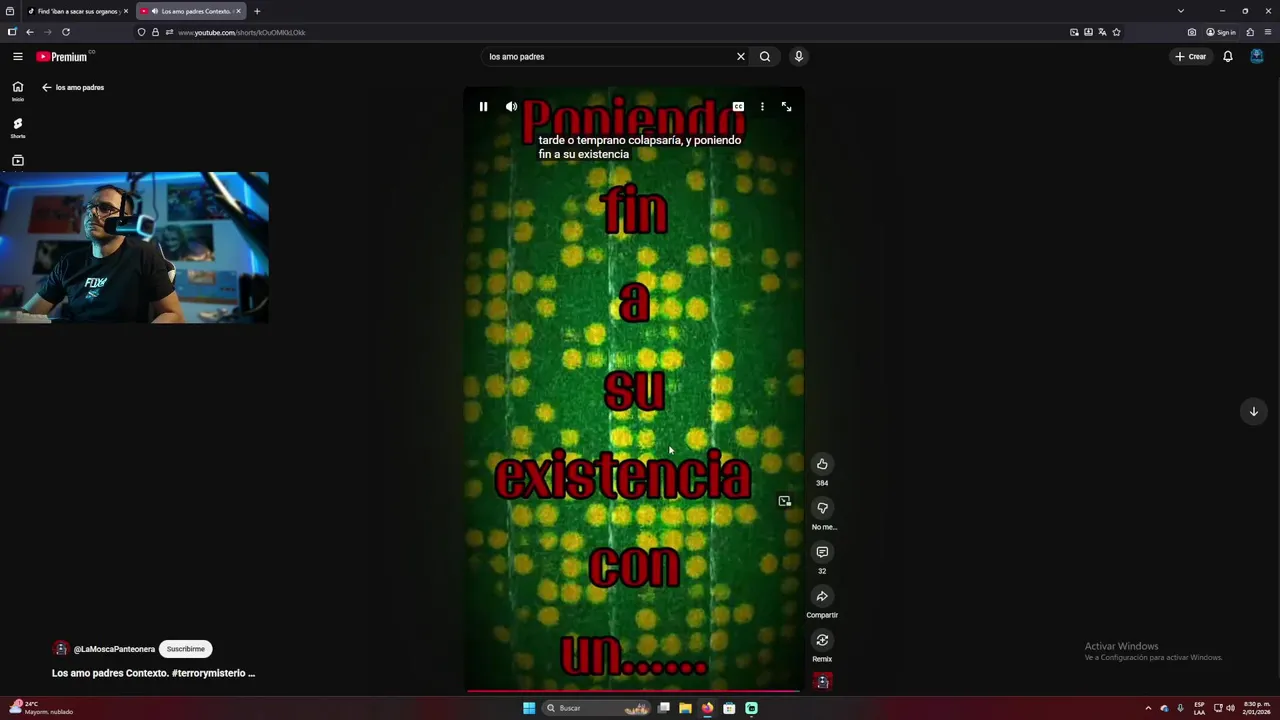The image size is (1280, 720).
Task: Open the YouTube account avatar menu
Action: pos(1257,57)
